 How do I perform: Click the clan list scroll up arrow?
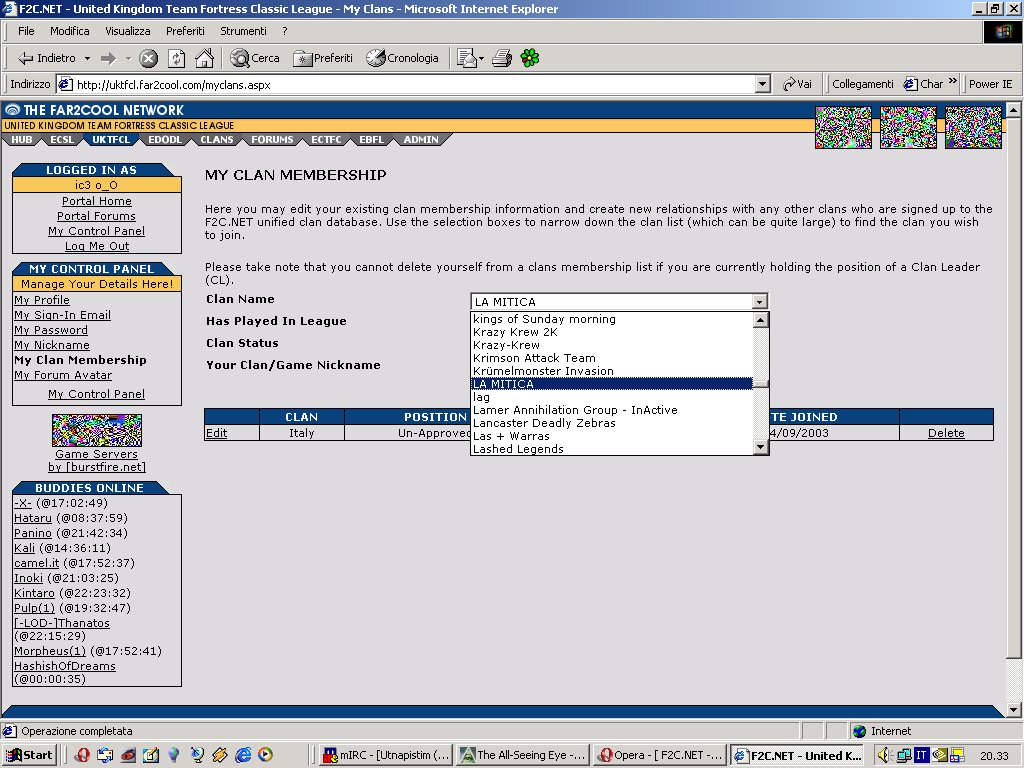[760, 320]
